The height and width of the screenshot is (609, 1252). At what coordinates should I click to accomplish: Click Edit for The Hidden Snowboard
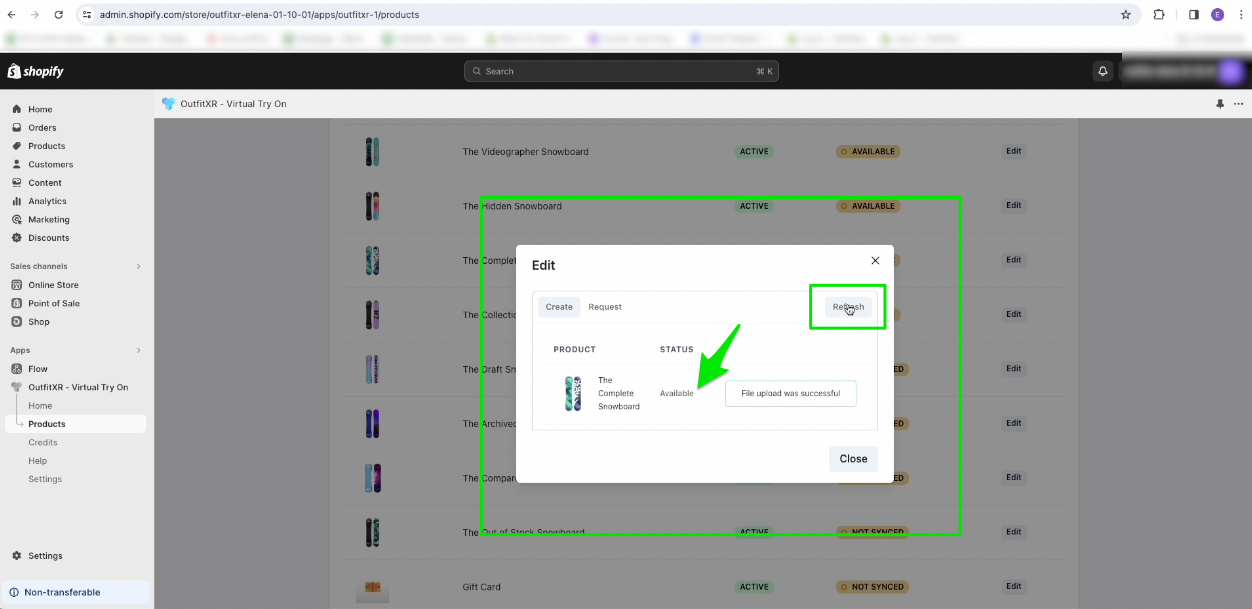(x=1014, y=206)
